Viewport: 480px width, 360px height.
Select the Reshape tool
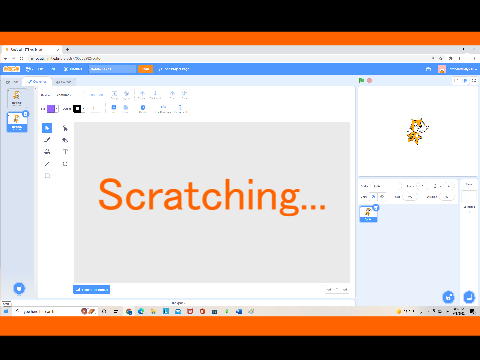click(65, 128)
